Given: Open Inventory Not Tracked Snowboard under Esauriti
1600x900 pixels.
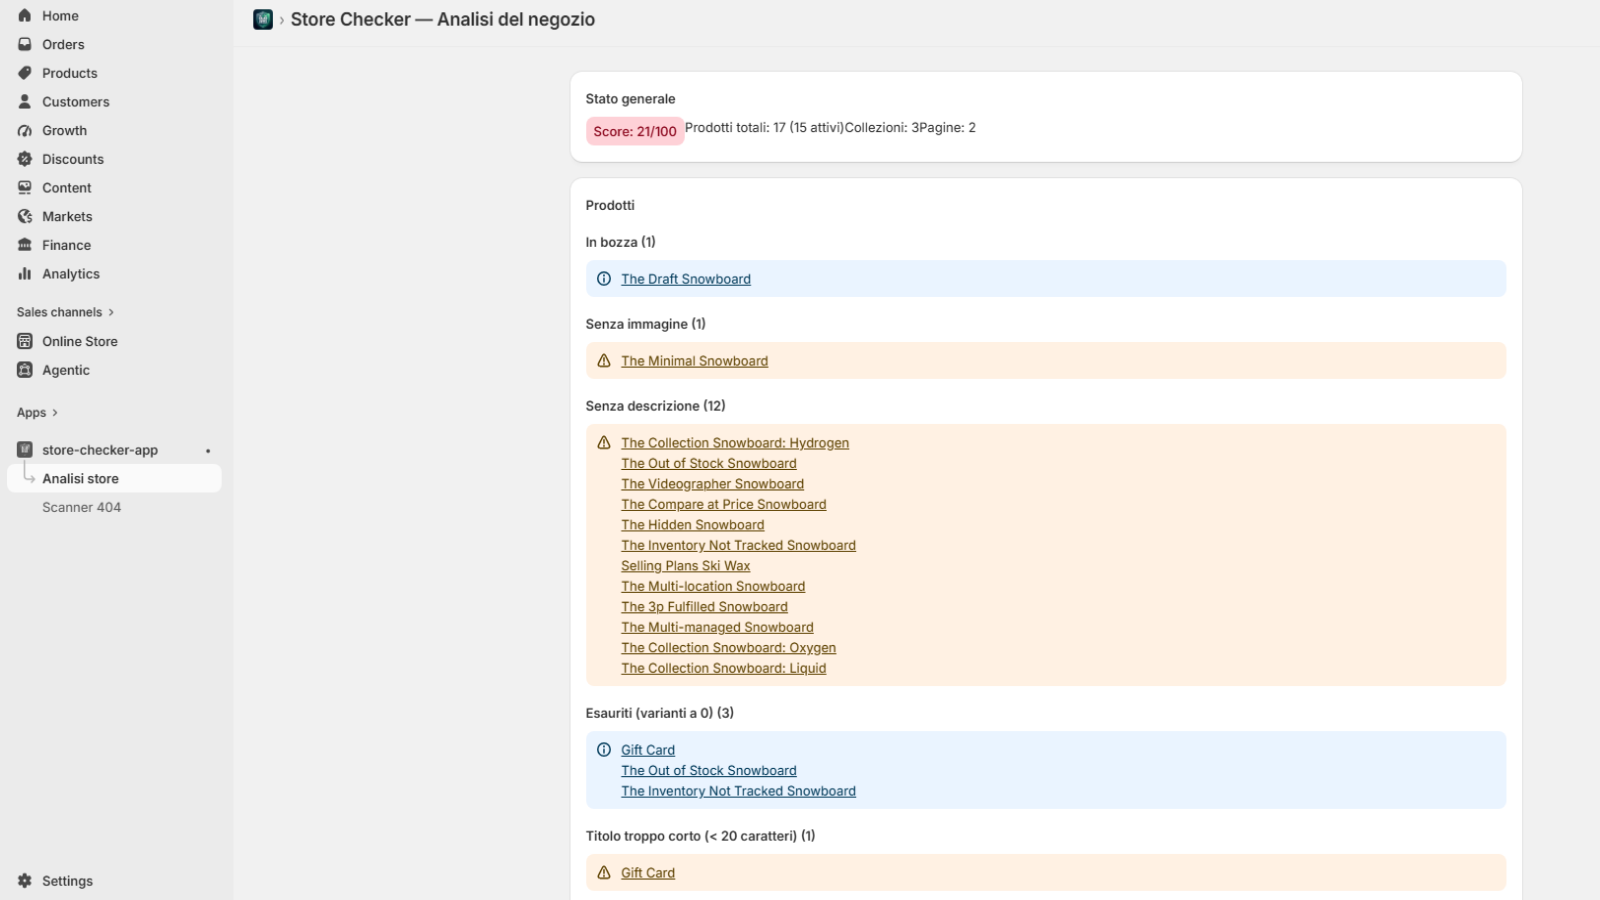Looking at the screenshot, I should click(739, 791).
